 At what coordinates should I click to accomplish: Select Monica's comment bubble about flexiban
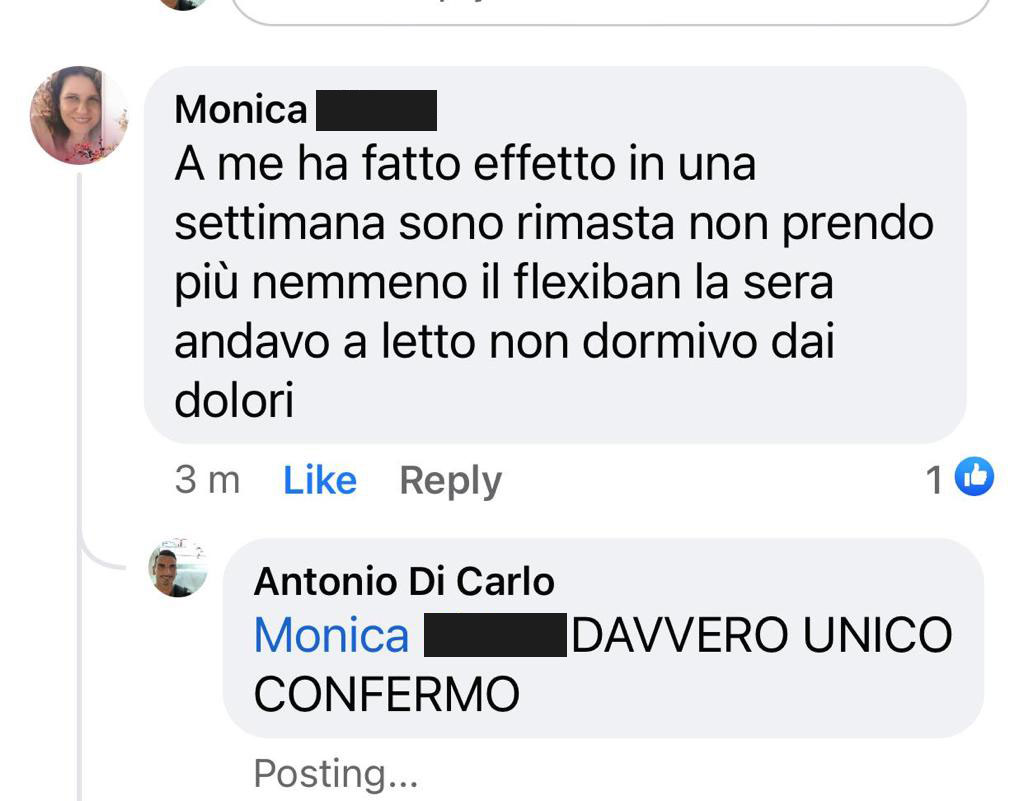pos(555,255)
